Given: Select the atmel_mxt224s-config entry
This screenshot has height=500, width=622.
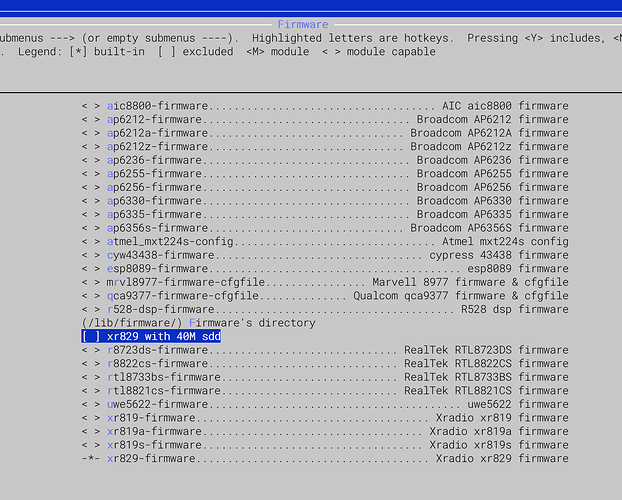Looking at the screenshot, I should [325, 241].
